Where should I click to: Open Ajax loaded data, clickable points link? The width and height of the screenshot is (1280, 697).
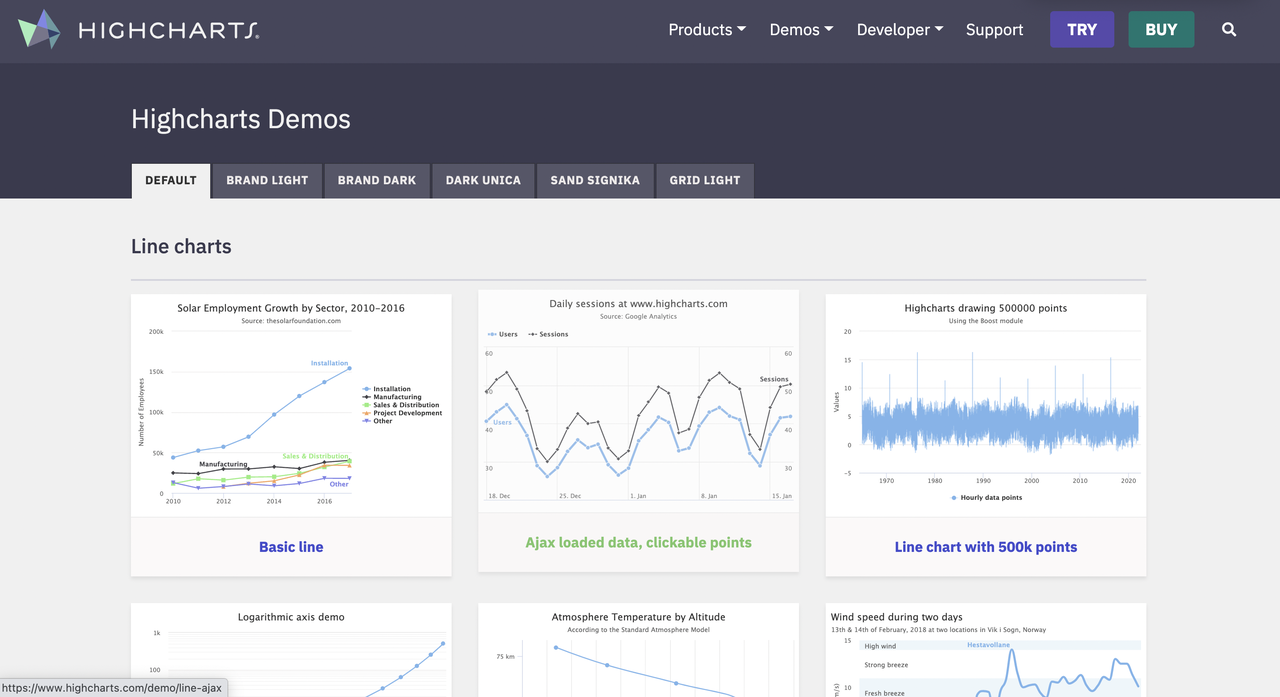(x=638, y=543)
